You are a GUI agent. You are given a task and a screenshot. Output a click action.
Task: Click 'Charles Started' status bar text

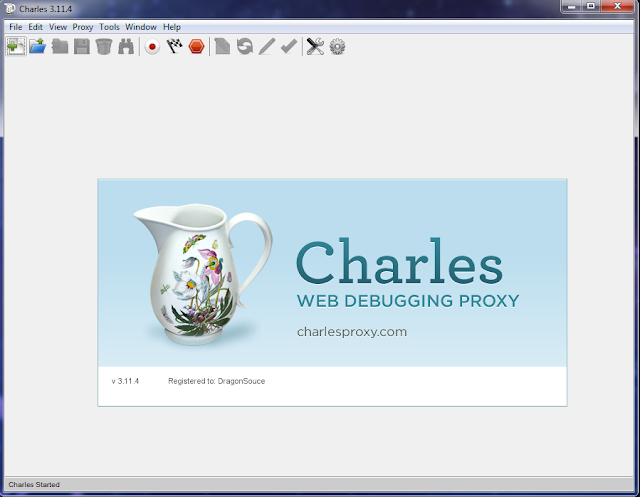(x=34, y=484)
